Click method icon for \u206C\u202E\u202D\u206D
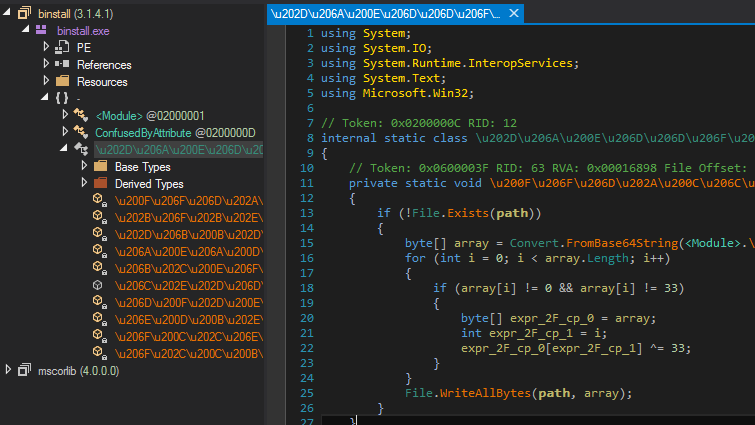 [98, 285]
